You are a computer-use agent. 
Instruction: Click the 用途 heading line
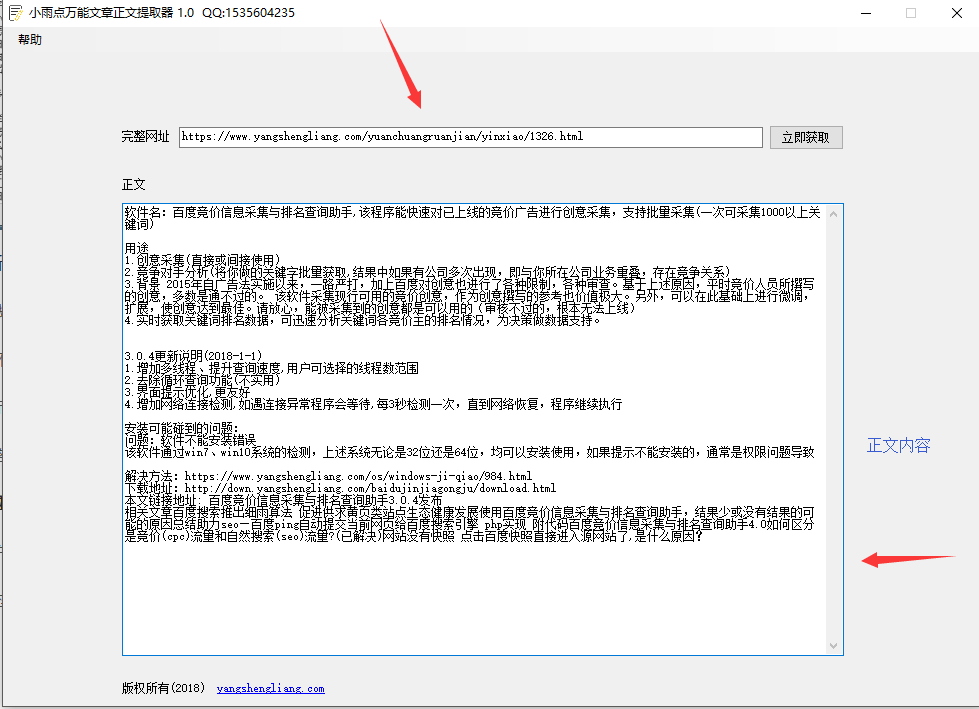pos(136,248)
